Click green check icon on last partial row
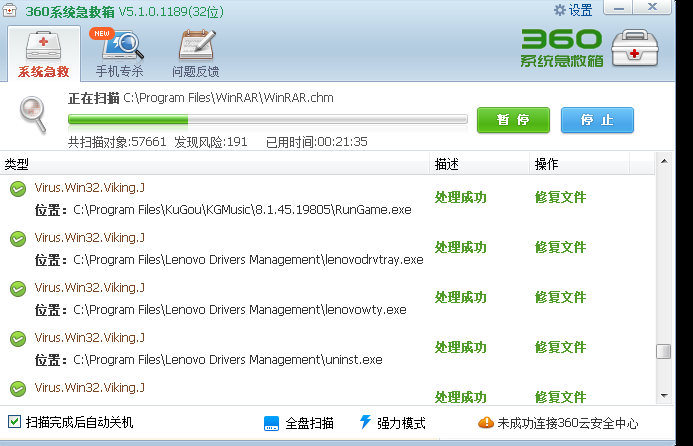This screenshot has width=693, height=446. coord(18,389)
